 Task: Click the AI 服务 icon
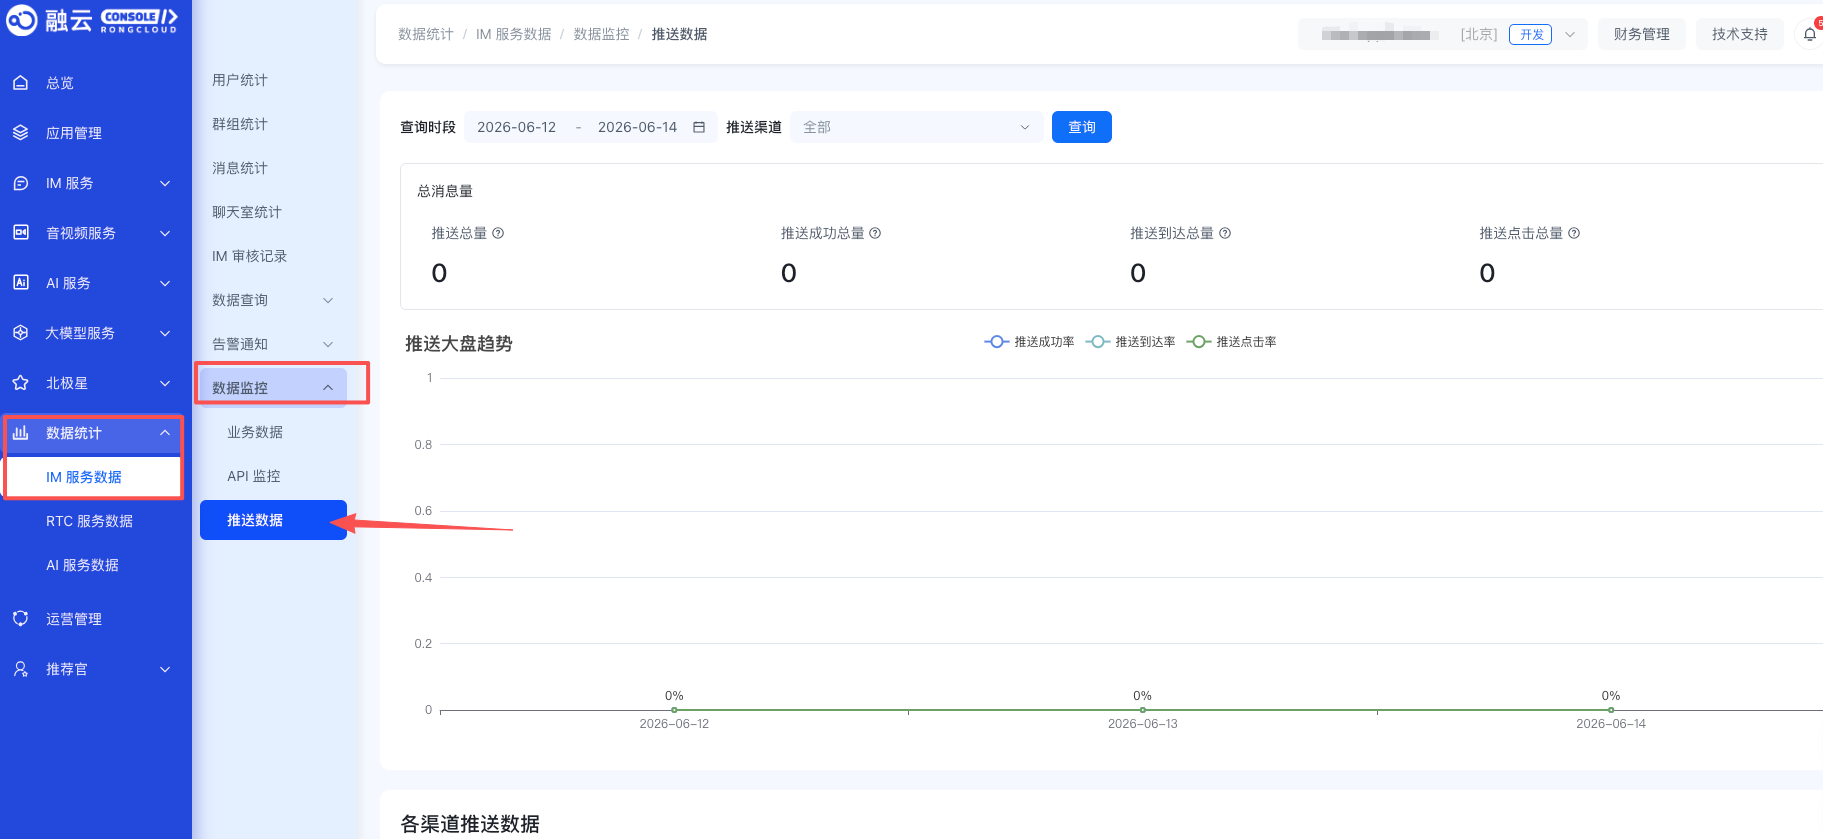coord(20,283)
